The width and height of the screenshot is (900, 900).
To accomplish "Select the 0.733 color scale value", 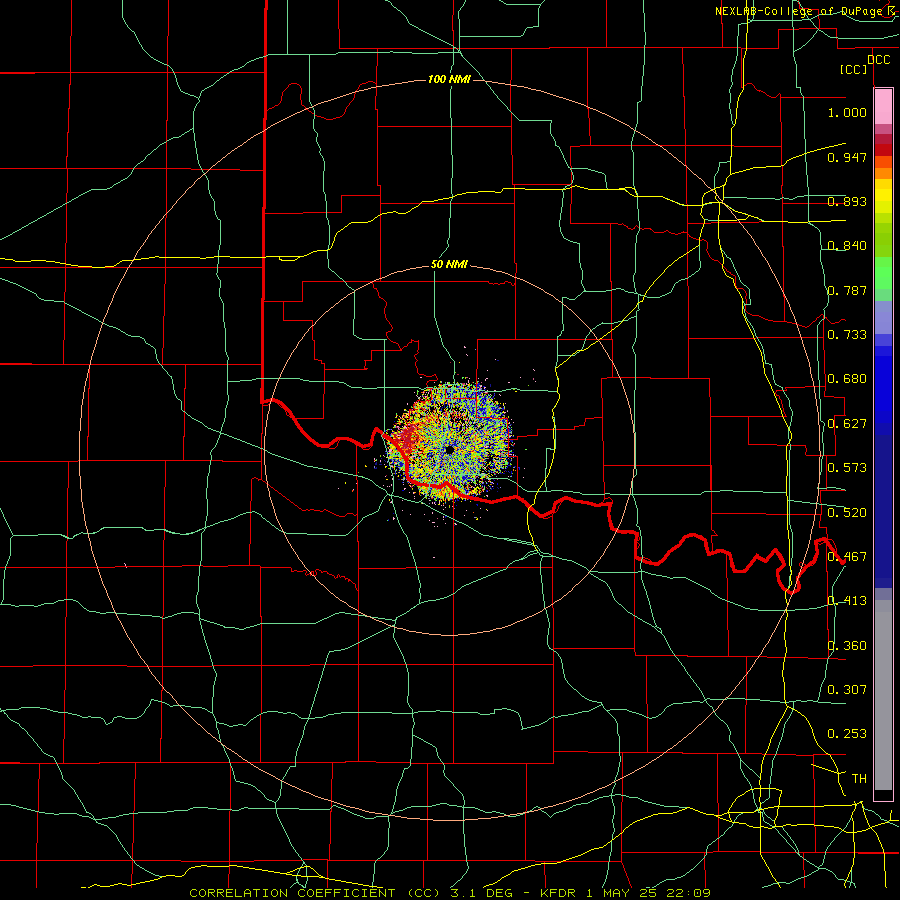I will pyautogui.click(x=847, y=335).
